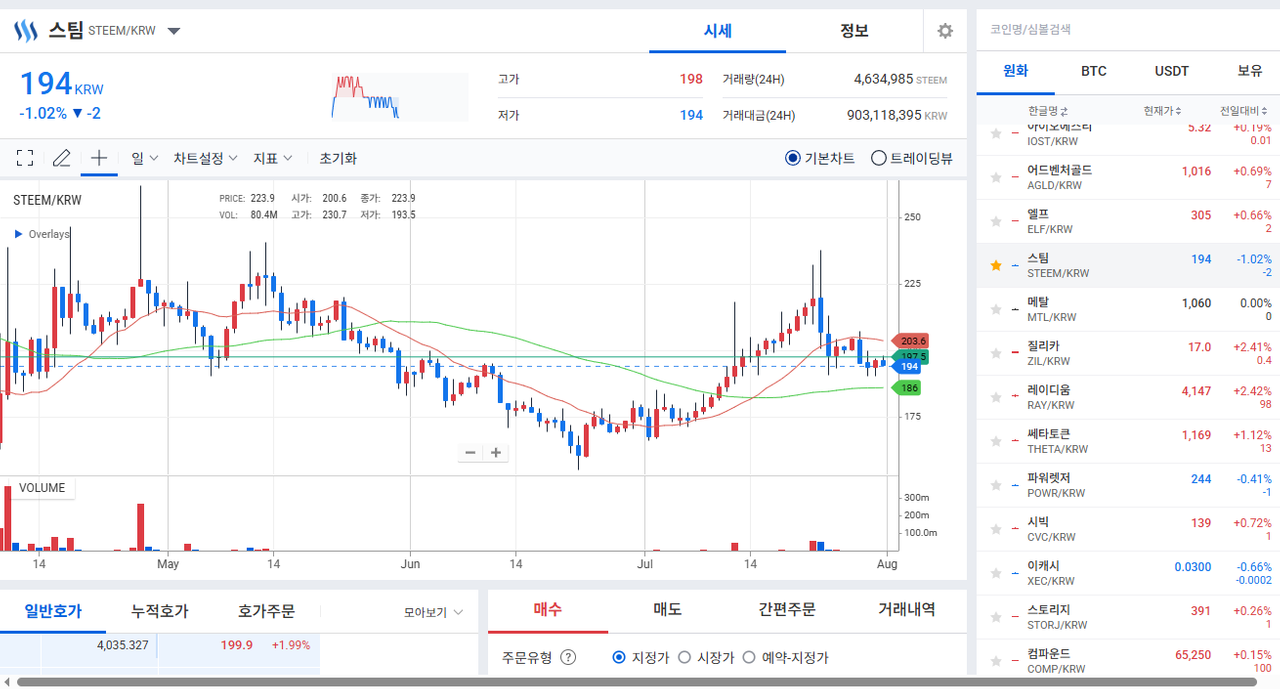Select the 기본차트 radio option

(793, 158)
